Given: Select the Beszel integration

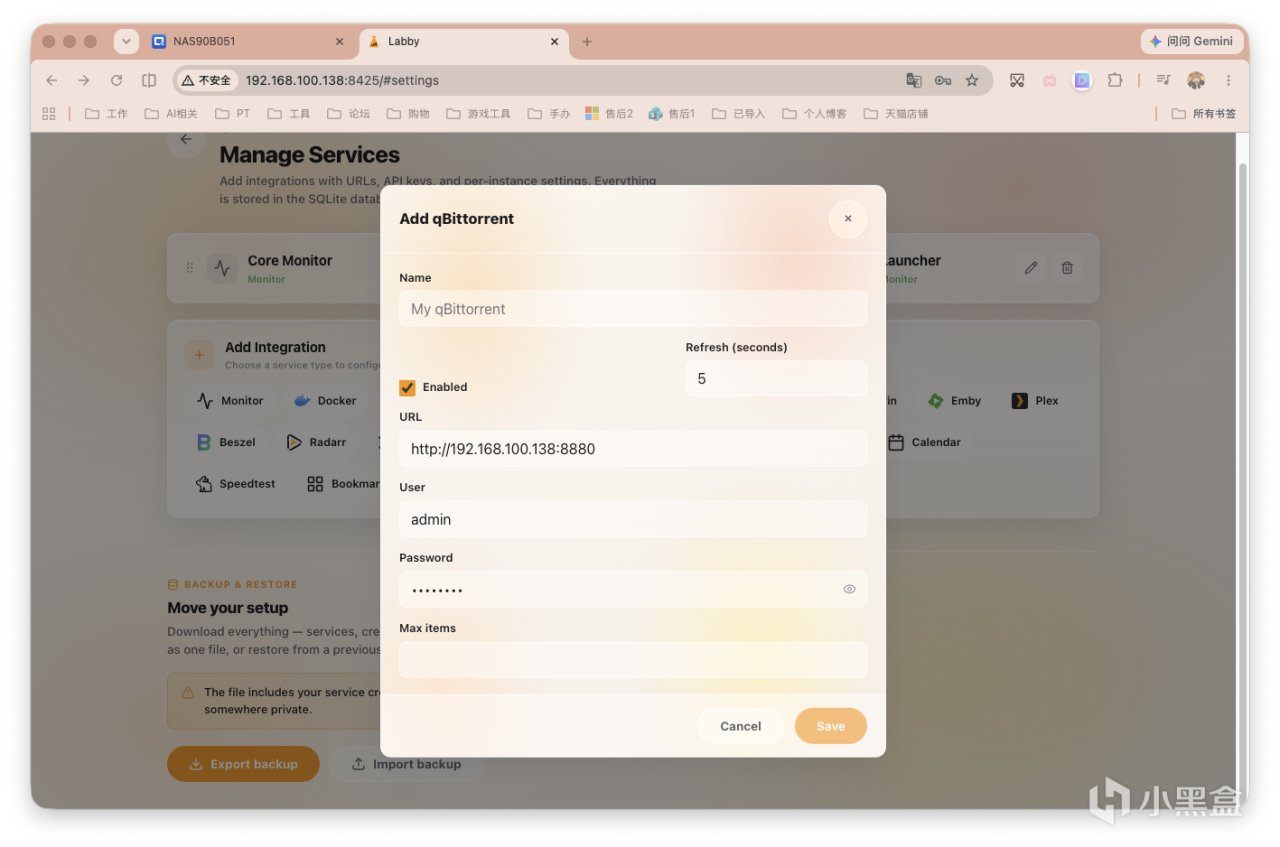Looking at the screenshot, I should (x=226, y=442).
